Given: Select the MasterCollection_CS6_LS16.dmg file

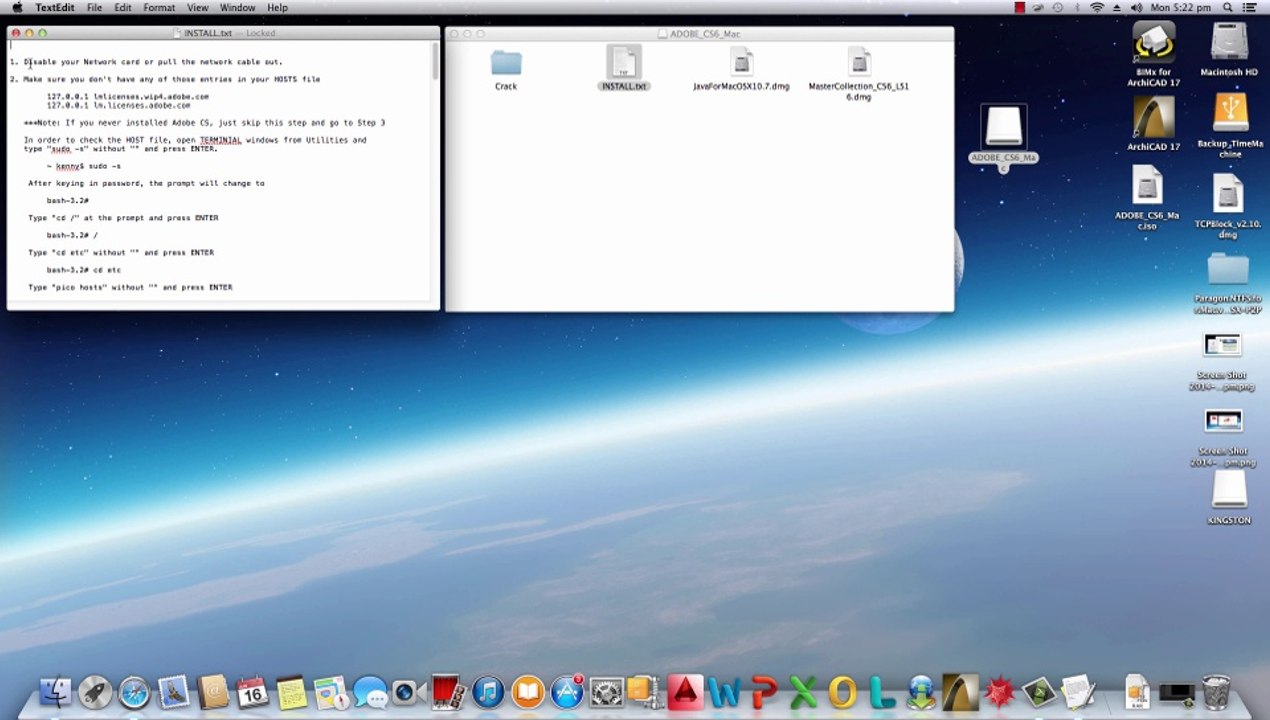Looking at the screenshot, I should pos(859,63).
